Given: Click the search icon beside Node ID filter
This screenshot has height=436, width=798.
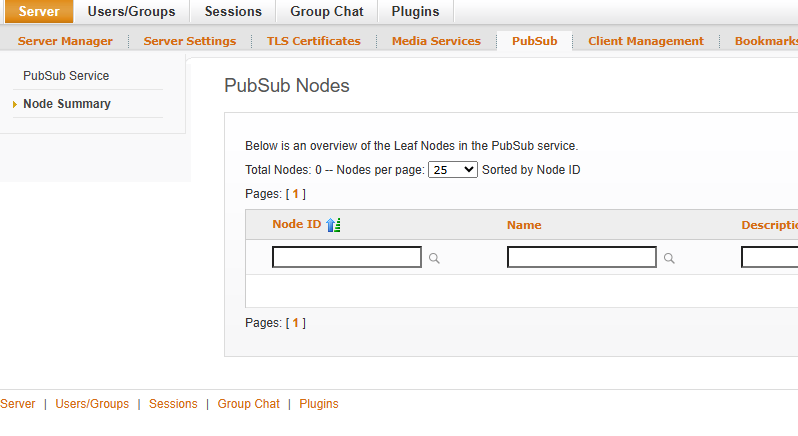Looking at the screenshot, I should point(435,258).
